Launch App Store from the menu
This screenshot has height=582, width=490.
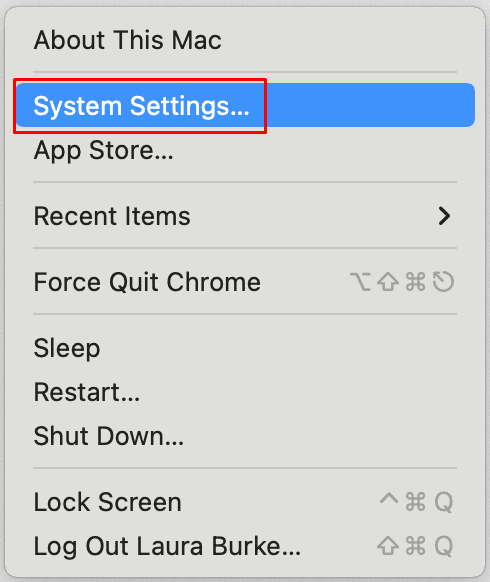pos(245,150)
